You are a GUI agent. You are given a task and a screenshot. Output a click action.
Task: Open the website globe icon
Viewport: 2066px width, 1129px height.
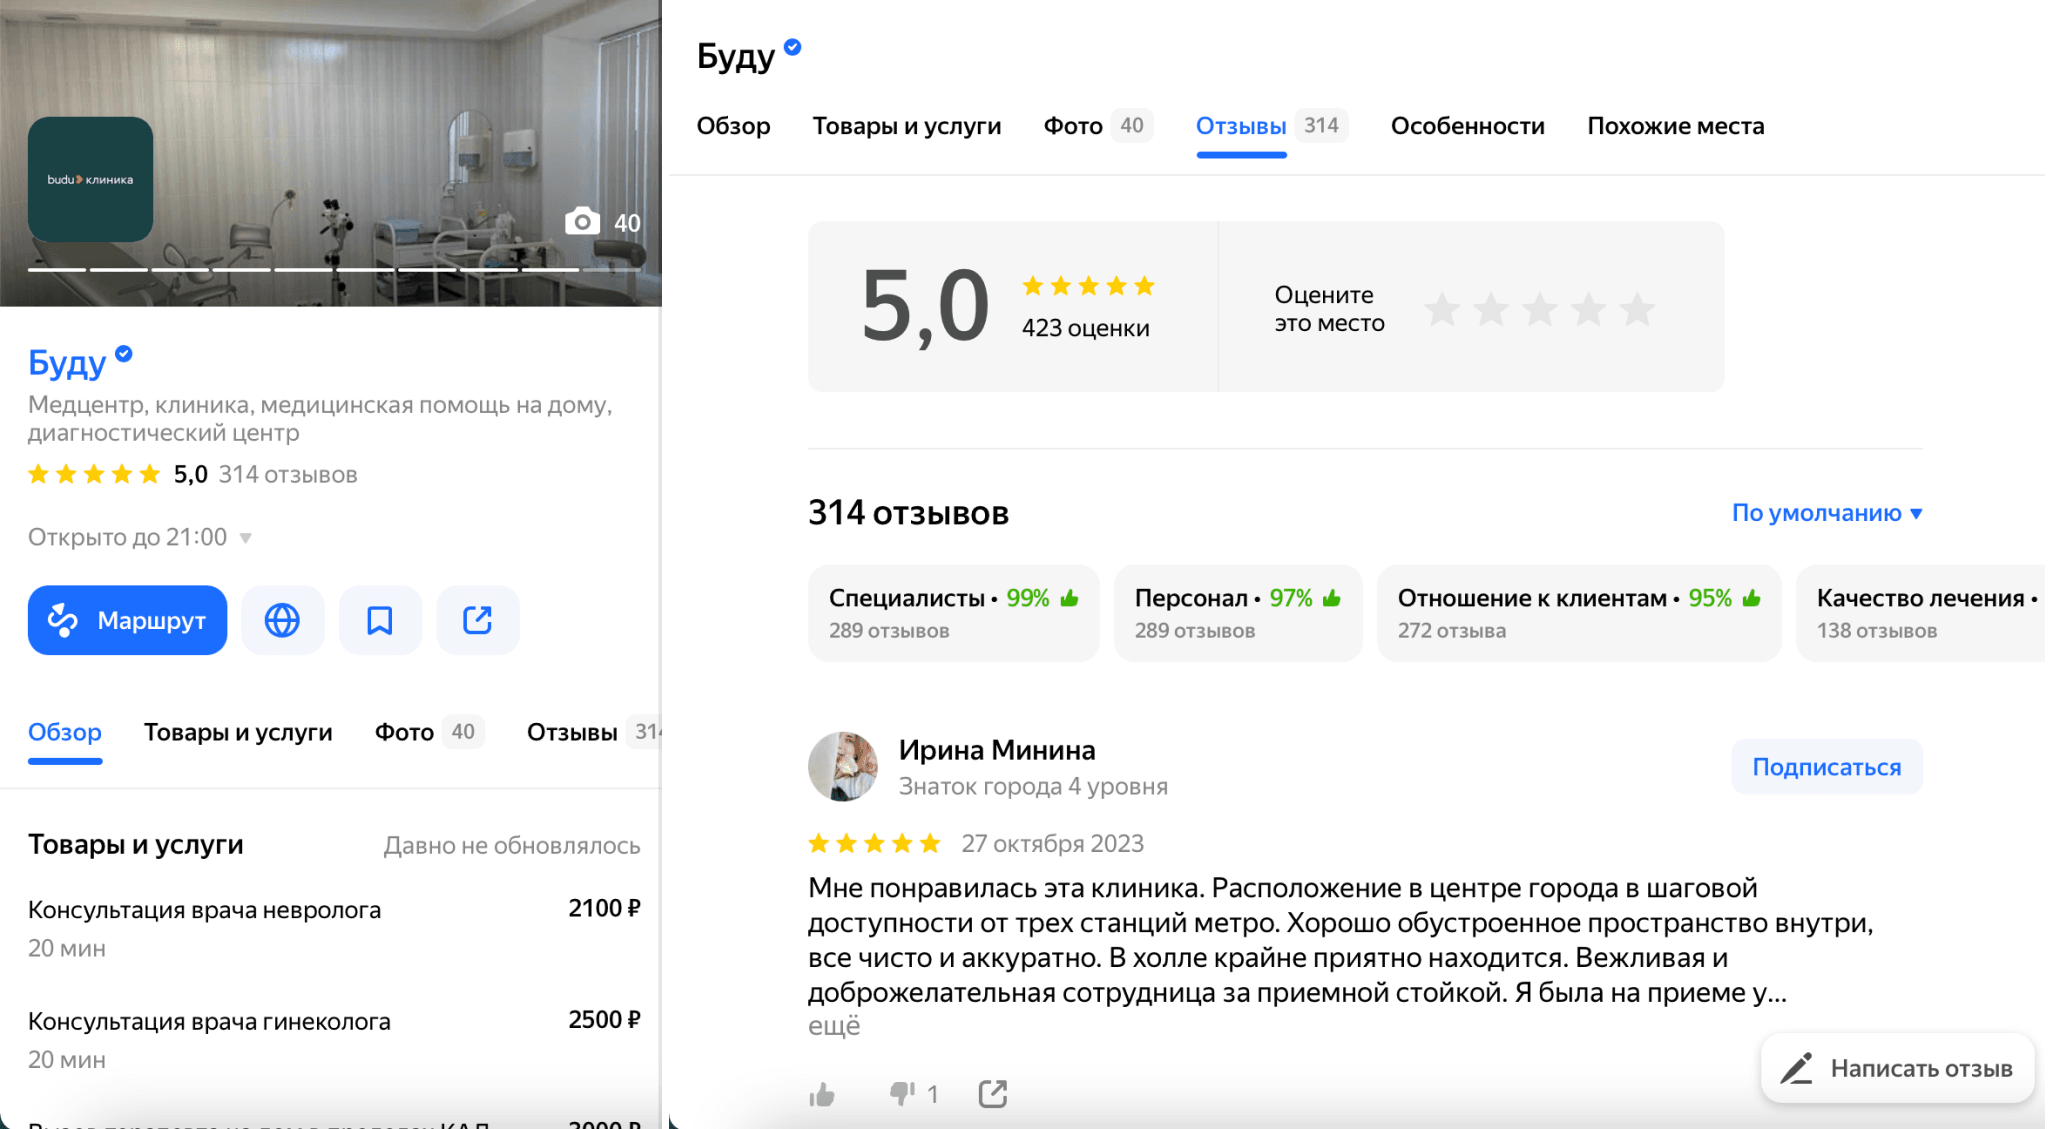pyautogui.click(x=282, y=620)
